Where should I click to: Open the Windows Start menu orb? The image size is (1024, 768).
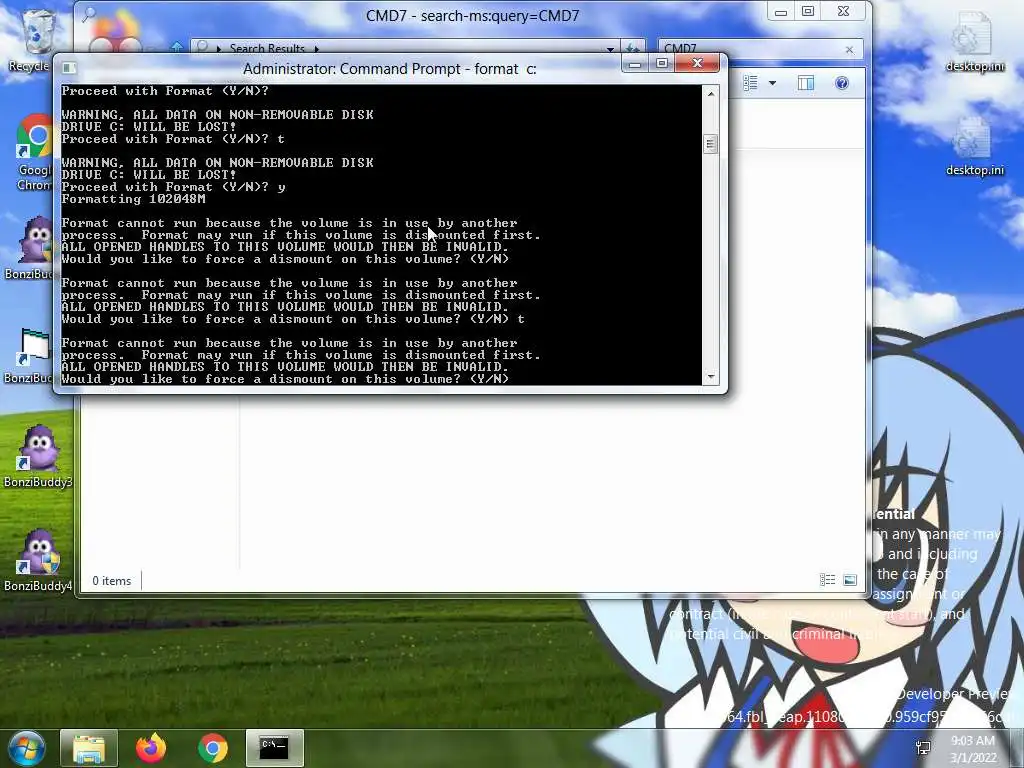[26, 748]
